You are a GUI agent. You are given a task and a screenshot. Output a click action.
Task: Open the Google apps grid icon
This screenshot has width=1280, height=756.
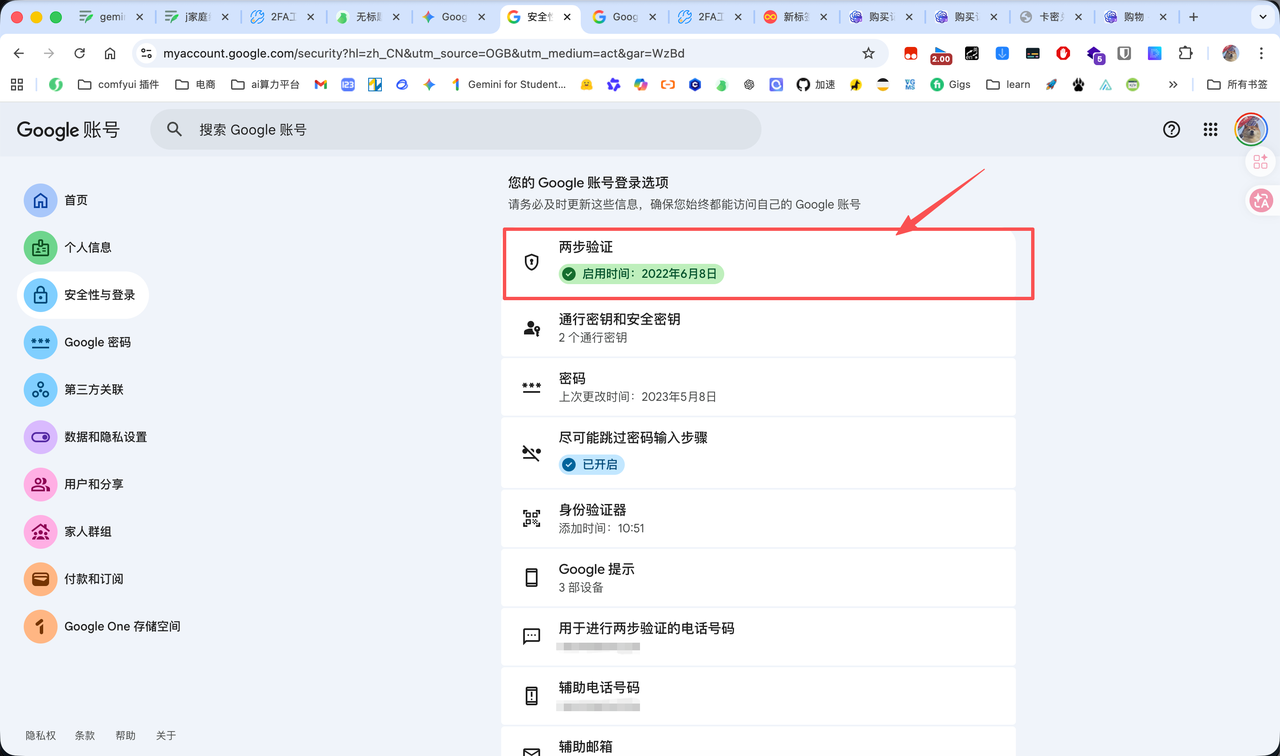1210,129
